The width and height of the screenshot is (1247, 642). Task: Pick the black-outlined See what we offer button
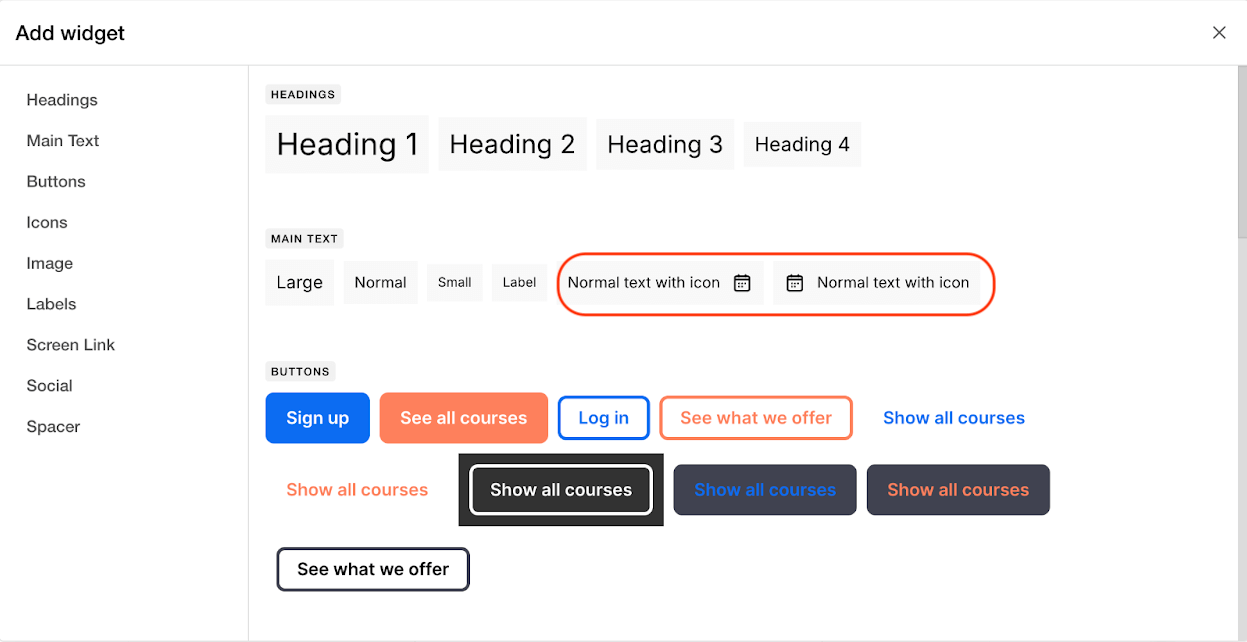[373, 569]
